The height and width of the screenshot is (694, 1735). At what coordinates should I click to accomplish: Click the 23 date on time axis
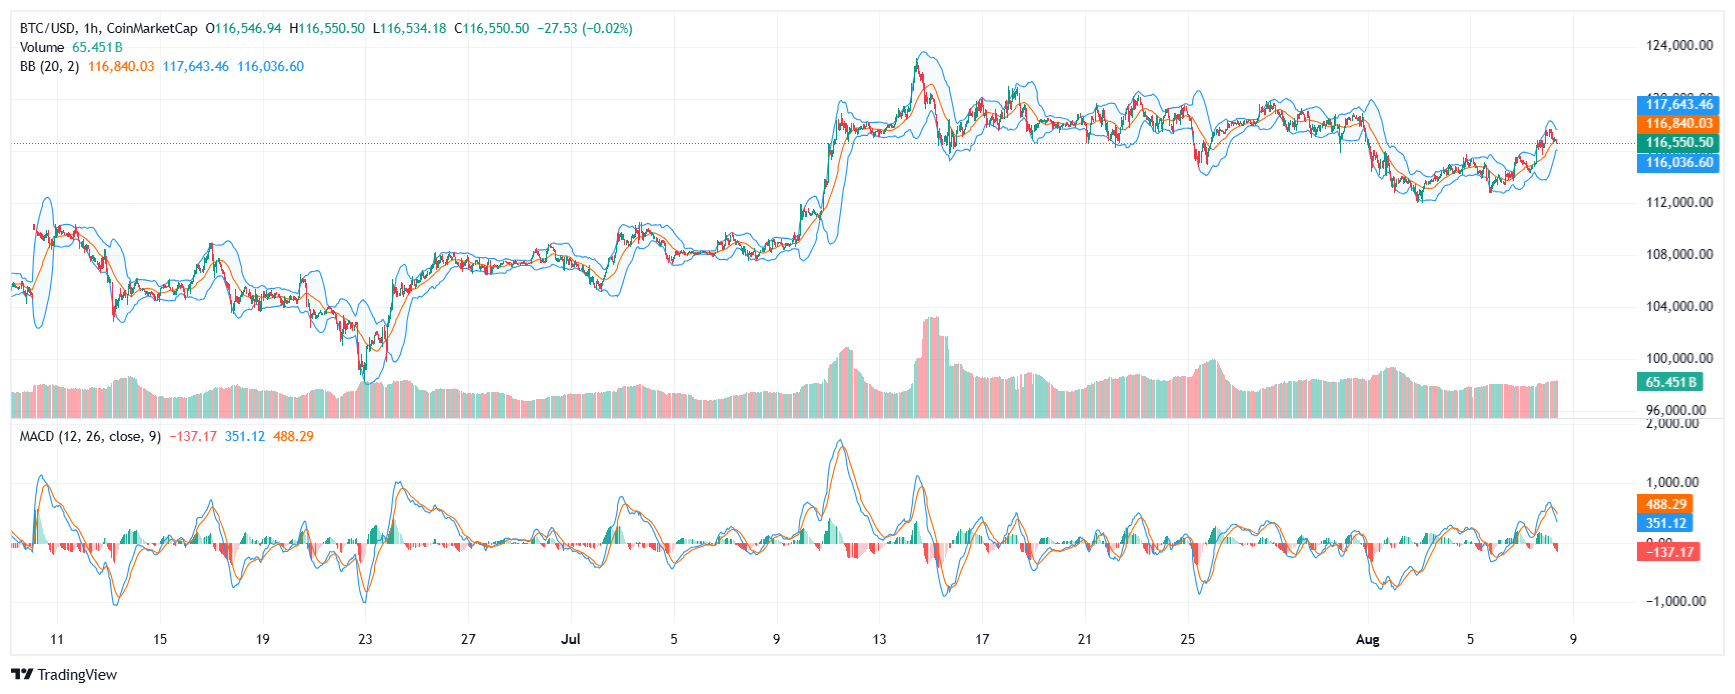tap(365, 639)
